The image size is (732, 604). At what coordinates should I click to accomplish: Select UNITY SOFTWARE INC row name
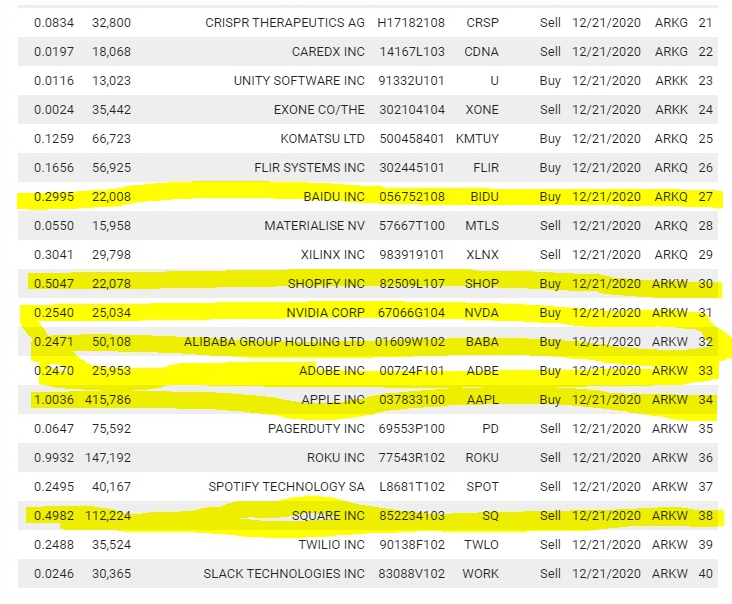(299, 80)
